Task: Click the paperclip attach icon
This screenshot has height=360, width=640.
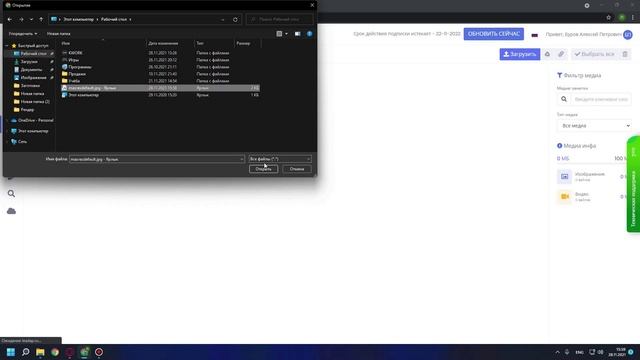Action: [x=561, y=54]
